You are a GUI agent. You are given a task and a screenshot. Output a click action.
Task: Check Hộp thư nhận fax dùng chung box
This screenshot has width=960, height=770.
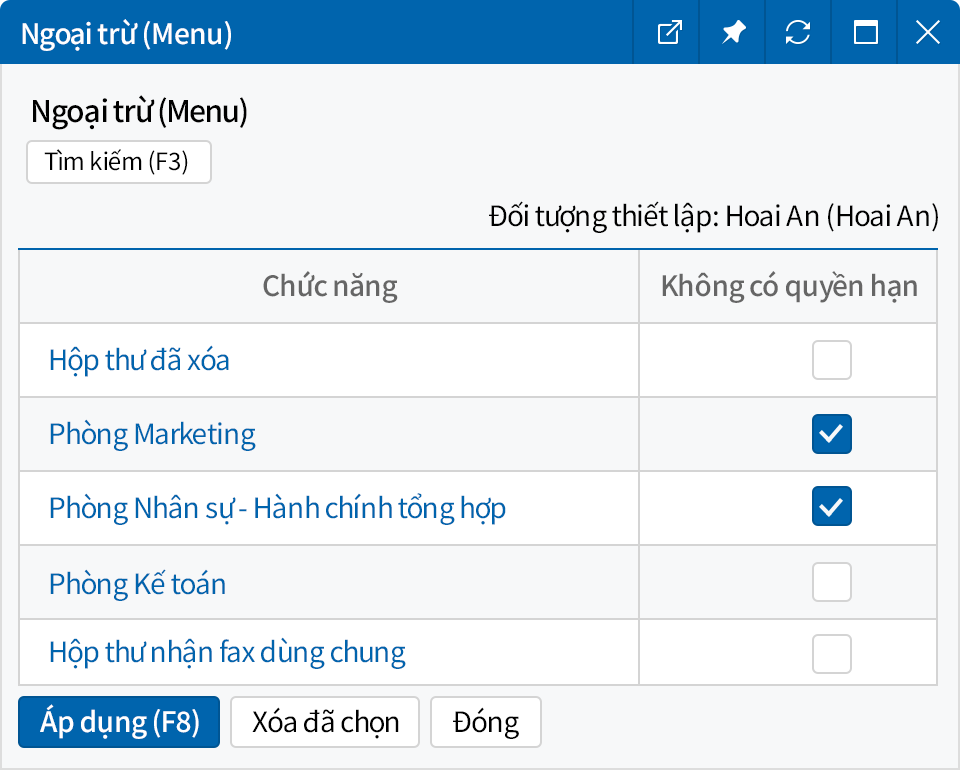831,654
